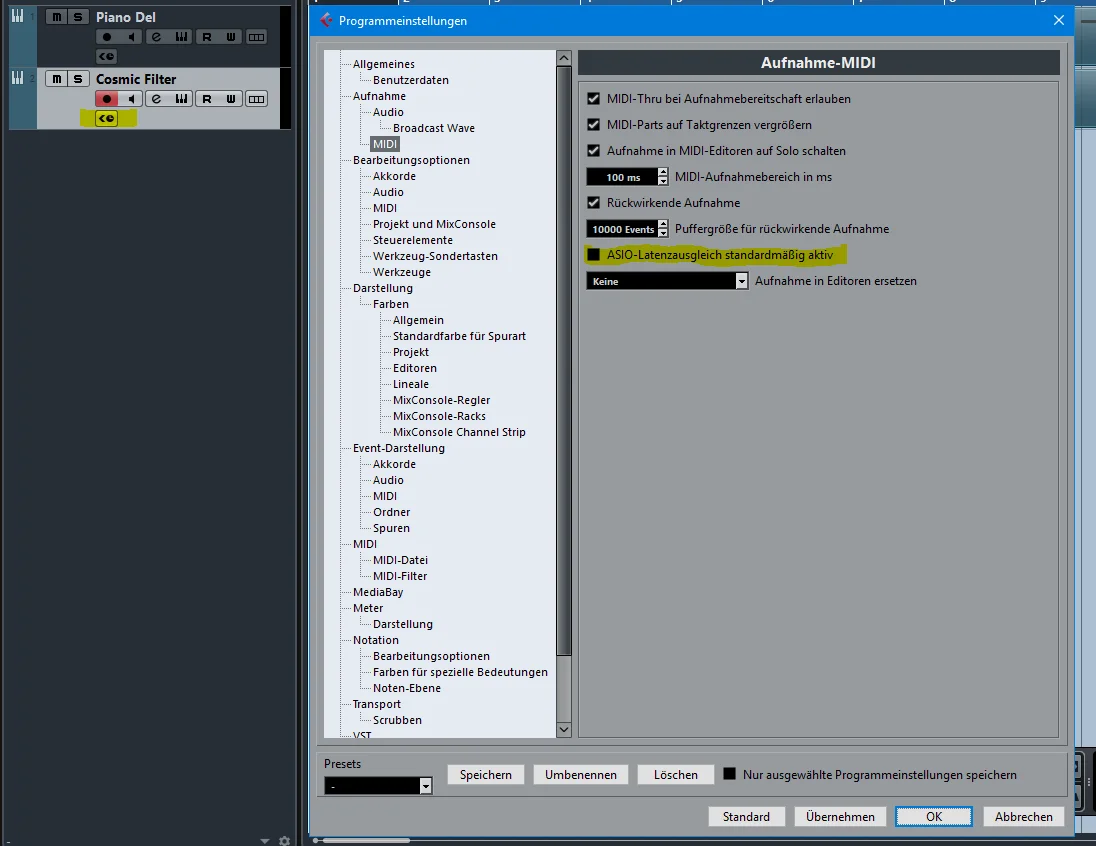Click tree scrollbar up arrow

coord(563,58)
